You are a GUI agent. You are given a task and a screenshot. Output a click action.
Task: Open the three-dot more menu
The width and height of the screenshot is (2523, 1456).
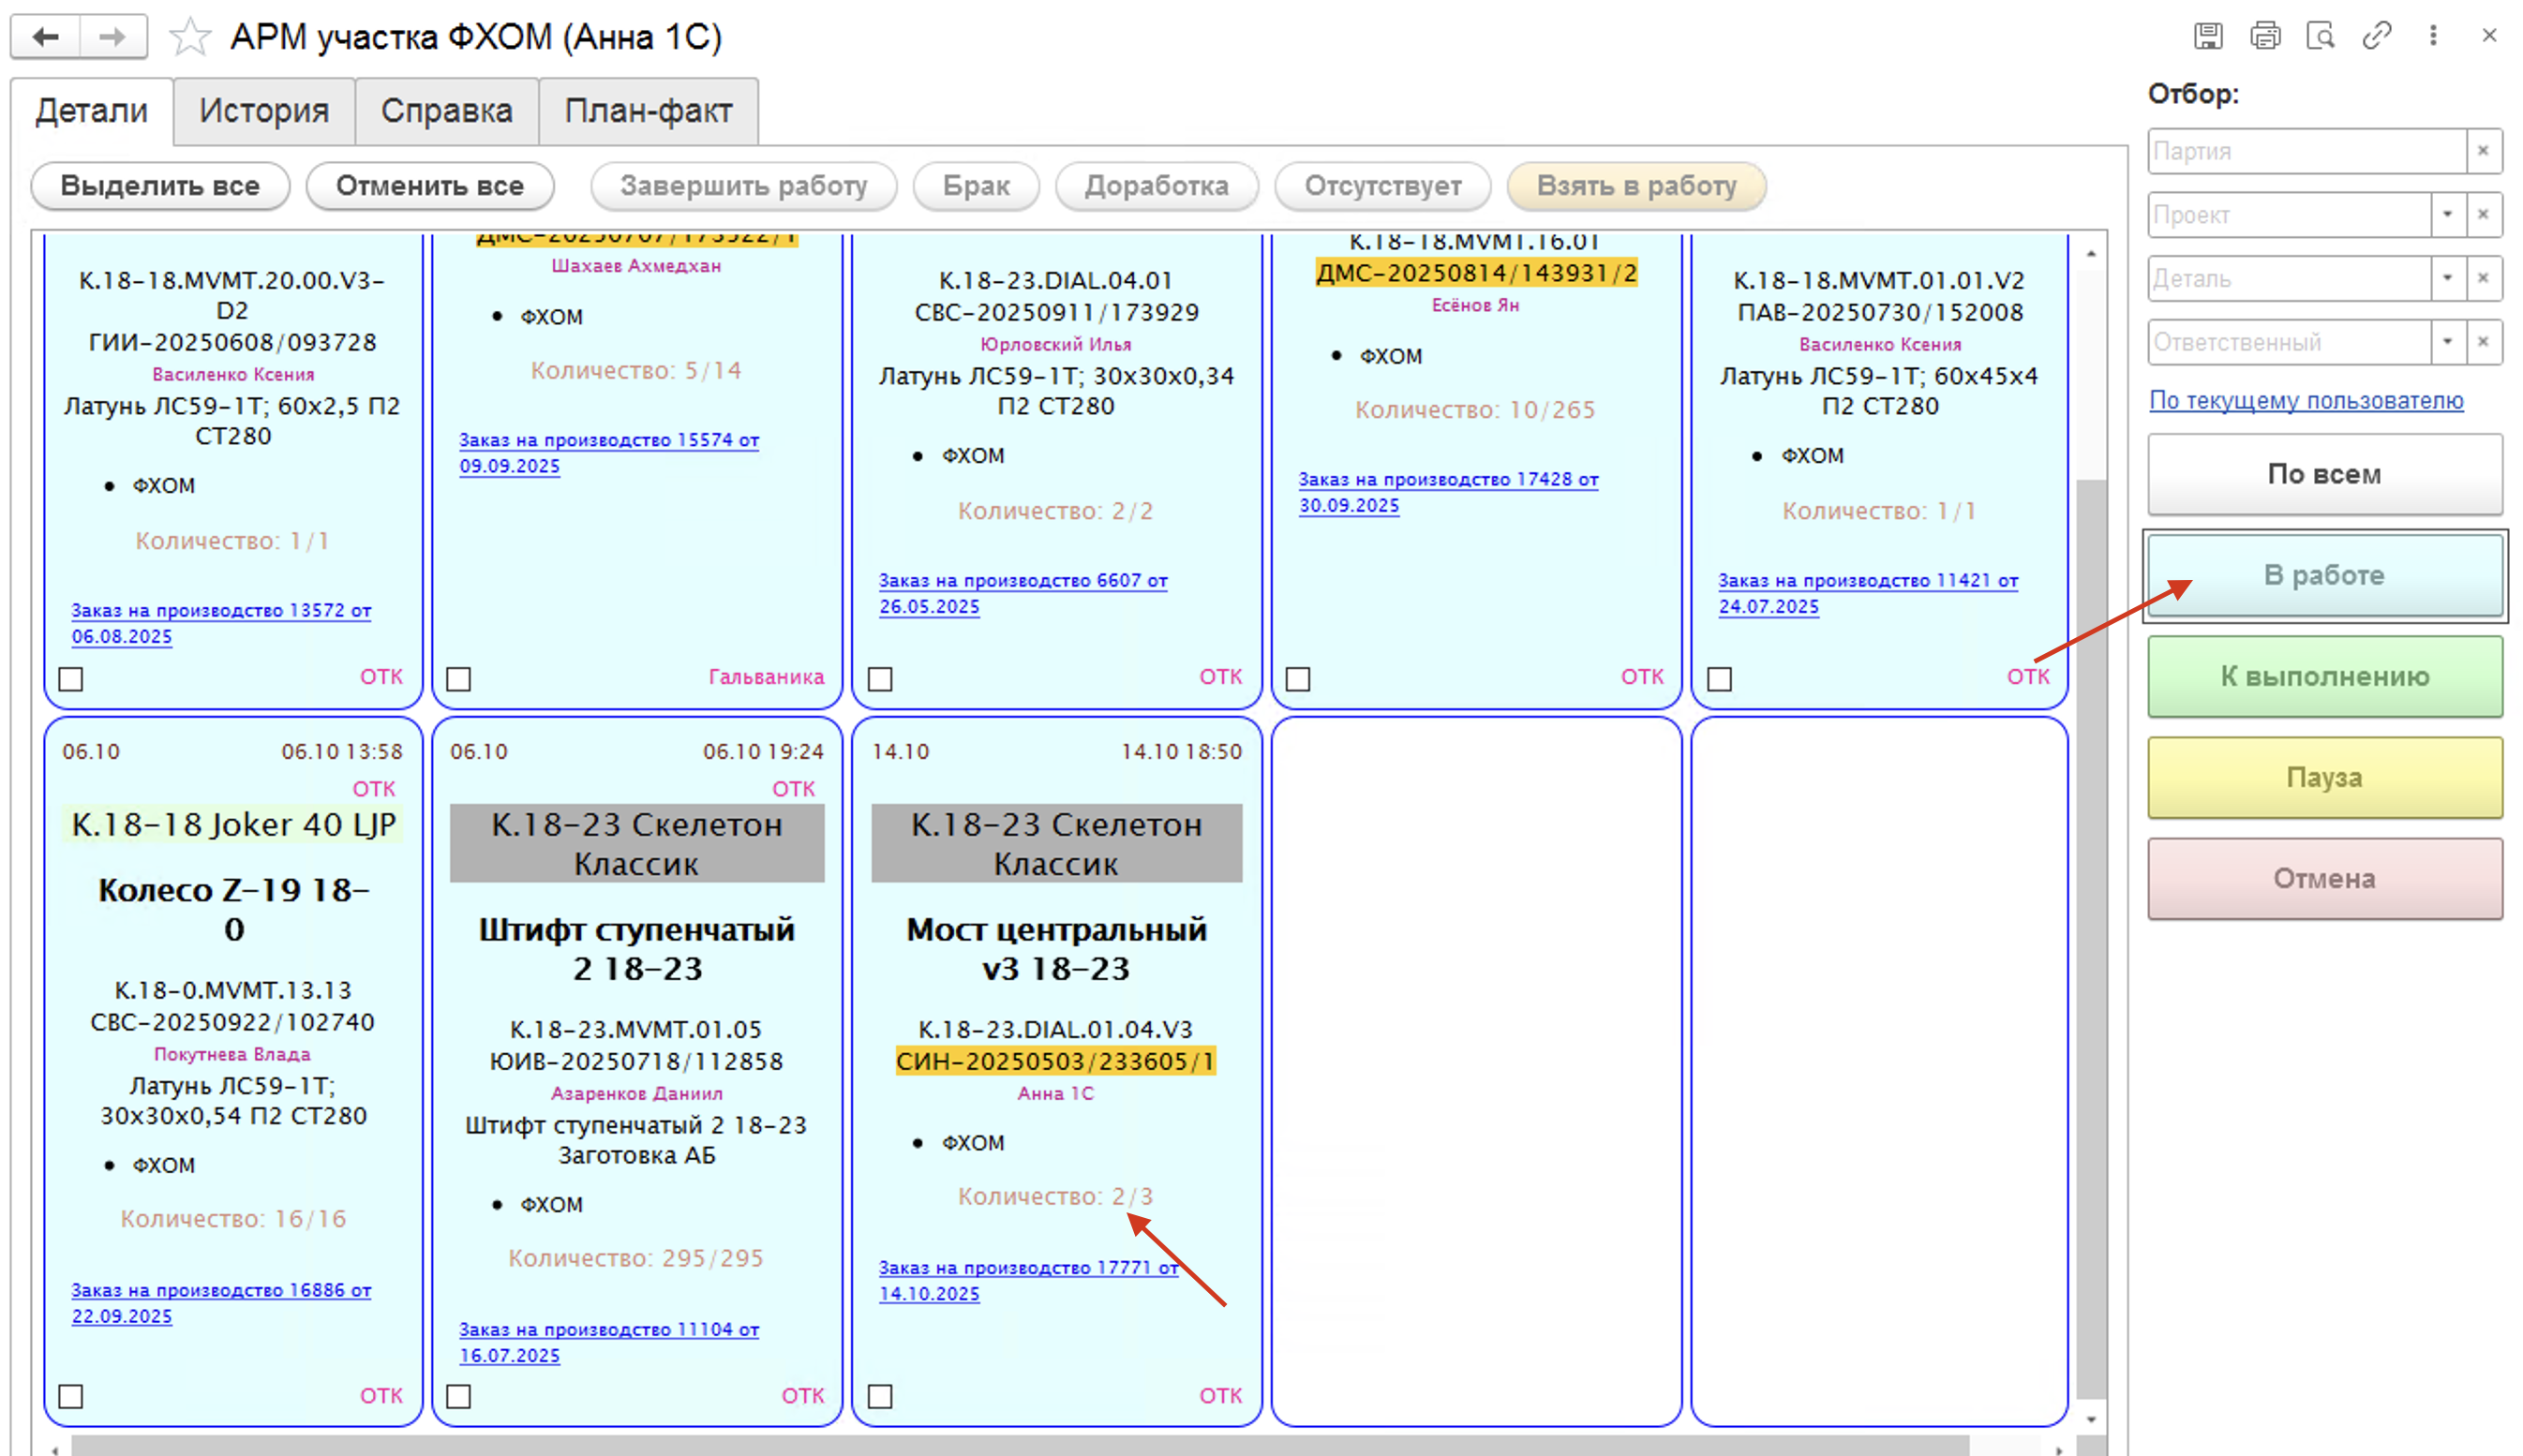point(2433,36)
